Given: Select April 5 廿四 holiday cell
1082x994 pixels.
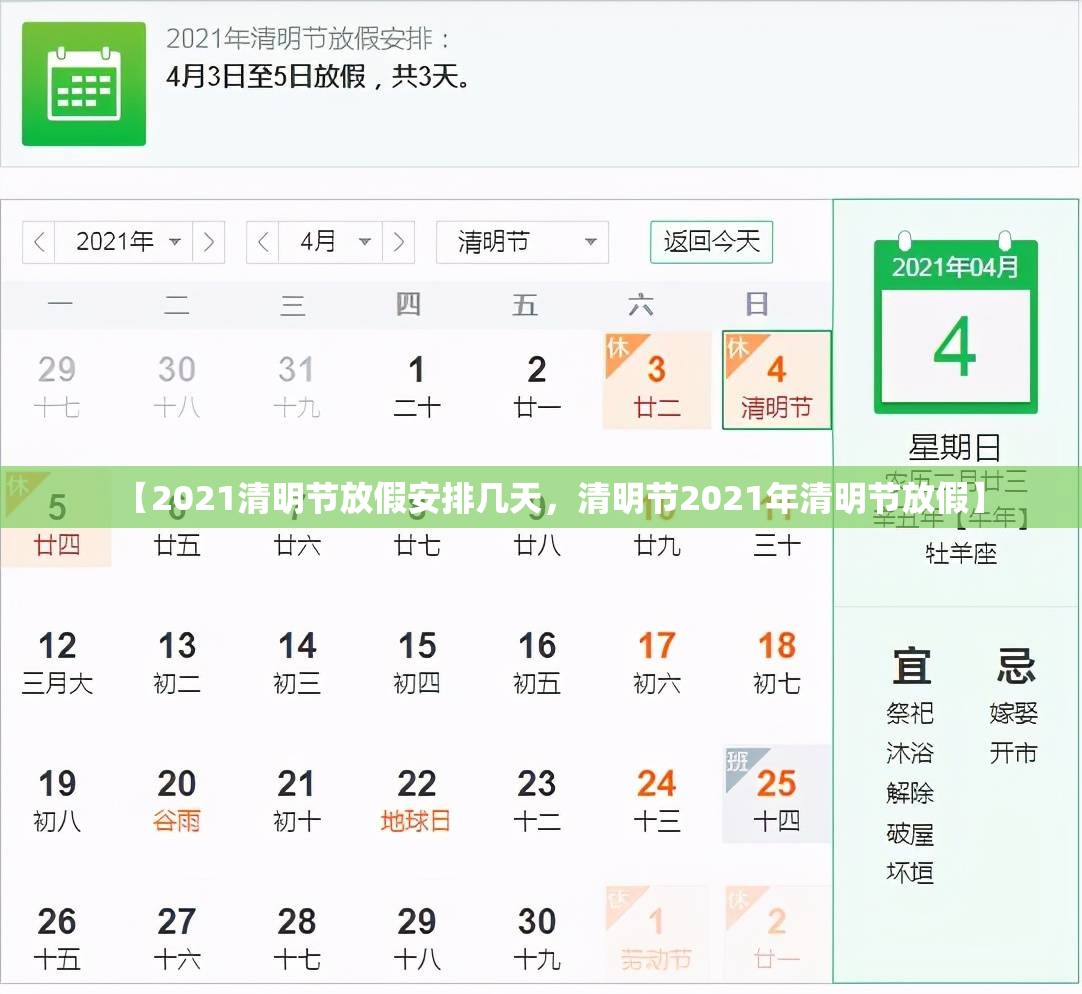Looking at the screenshot, I should (57, 518).
